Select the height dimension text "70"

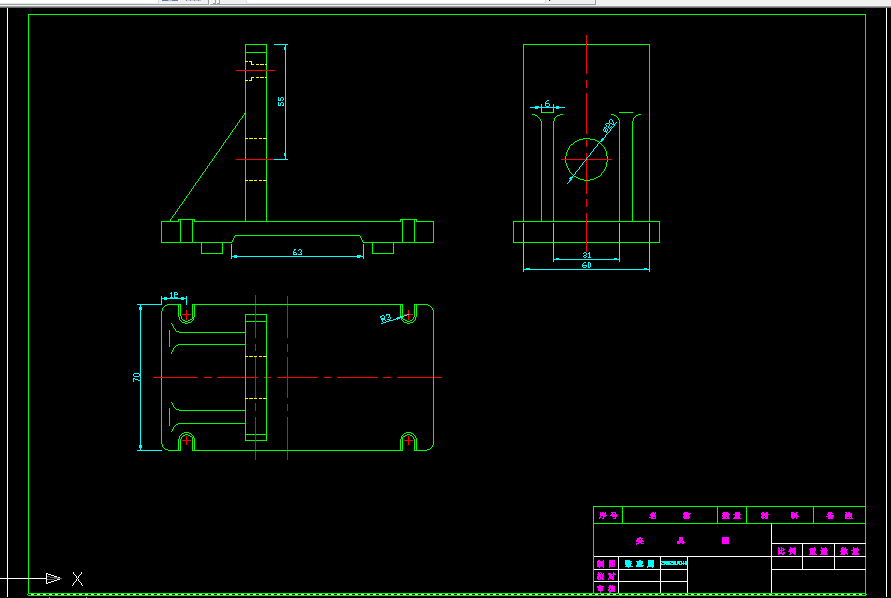point(136,377)
